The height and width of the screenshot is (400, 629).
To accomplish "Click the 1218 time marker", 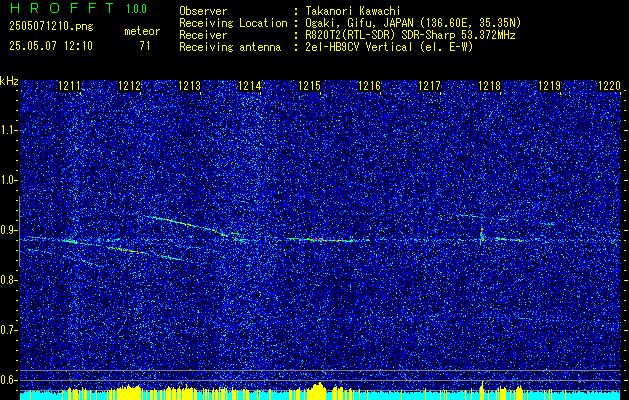I will tap(489, 85).
